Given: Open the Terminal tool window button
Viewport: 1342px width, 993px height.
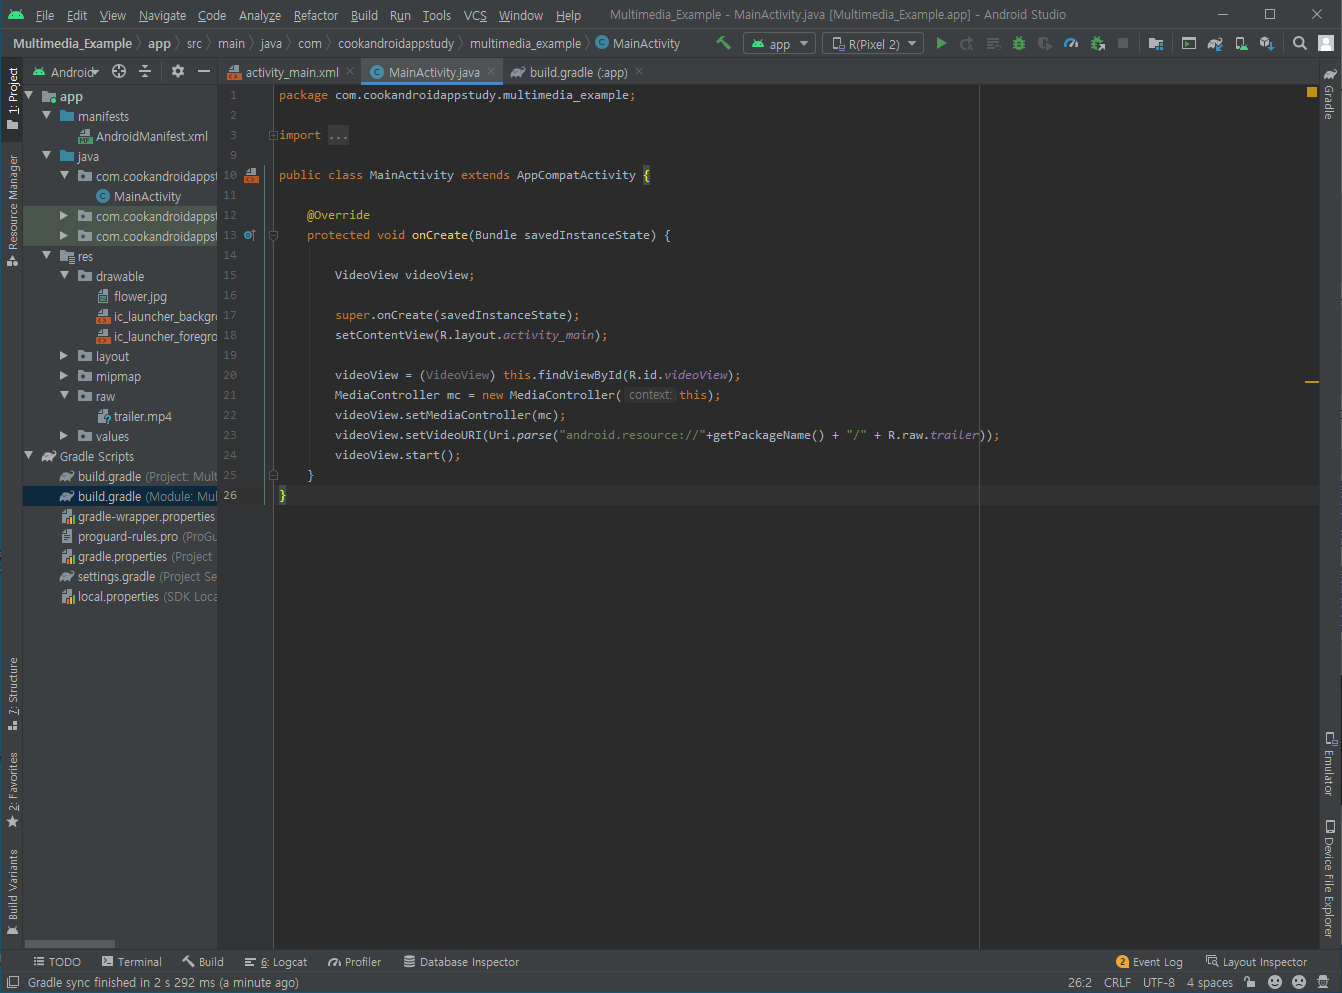Looking at the screenshot, I should click(132, 962).
